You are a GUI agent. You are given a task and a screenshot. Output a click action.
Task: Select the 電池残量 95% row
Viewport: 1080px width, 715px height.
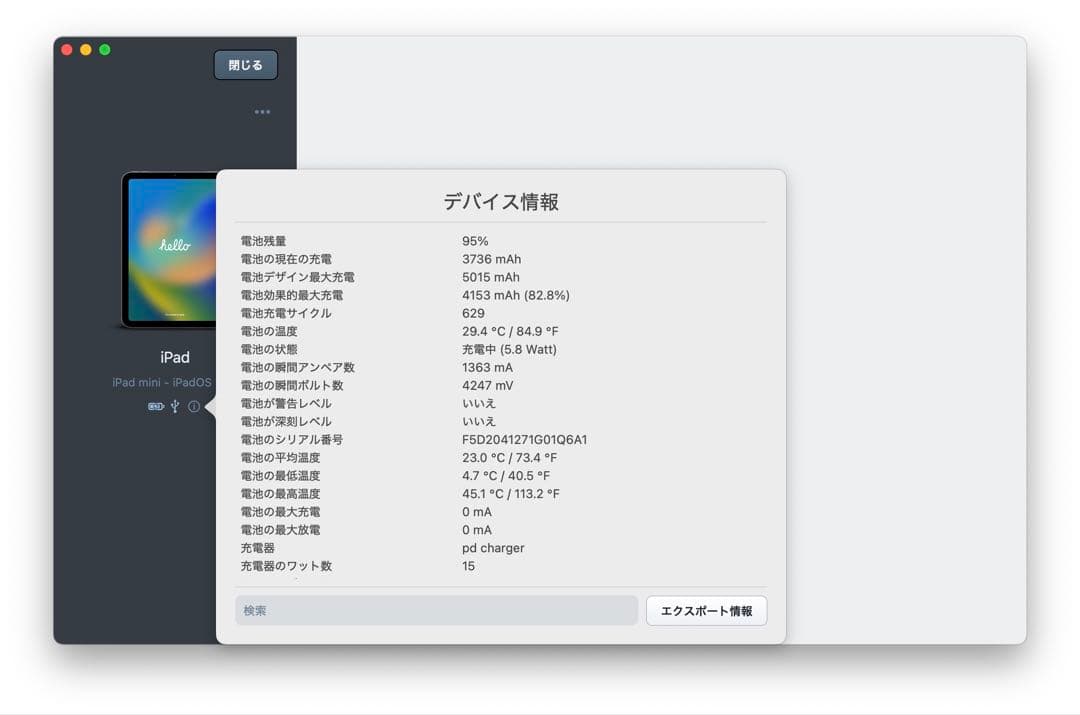[x=400, y=240]
